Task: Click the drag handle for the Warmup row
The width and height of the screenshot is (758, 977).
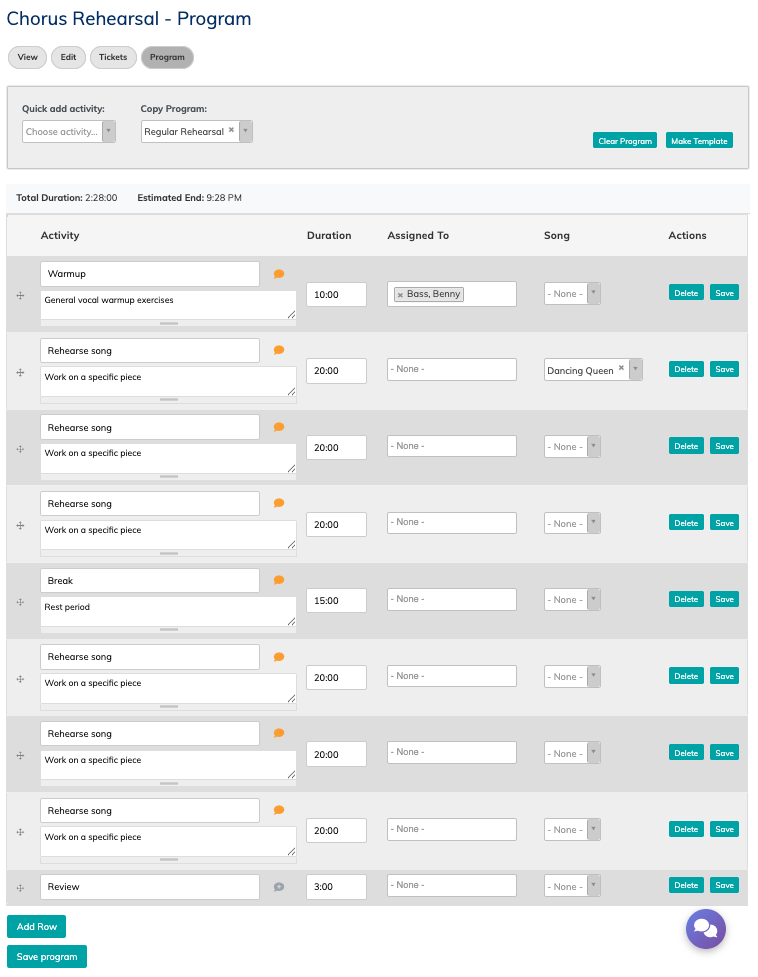Action: 20,295
